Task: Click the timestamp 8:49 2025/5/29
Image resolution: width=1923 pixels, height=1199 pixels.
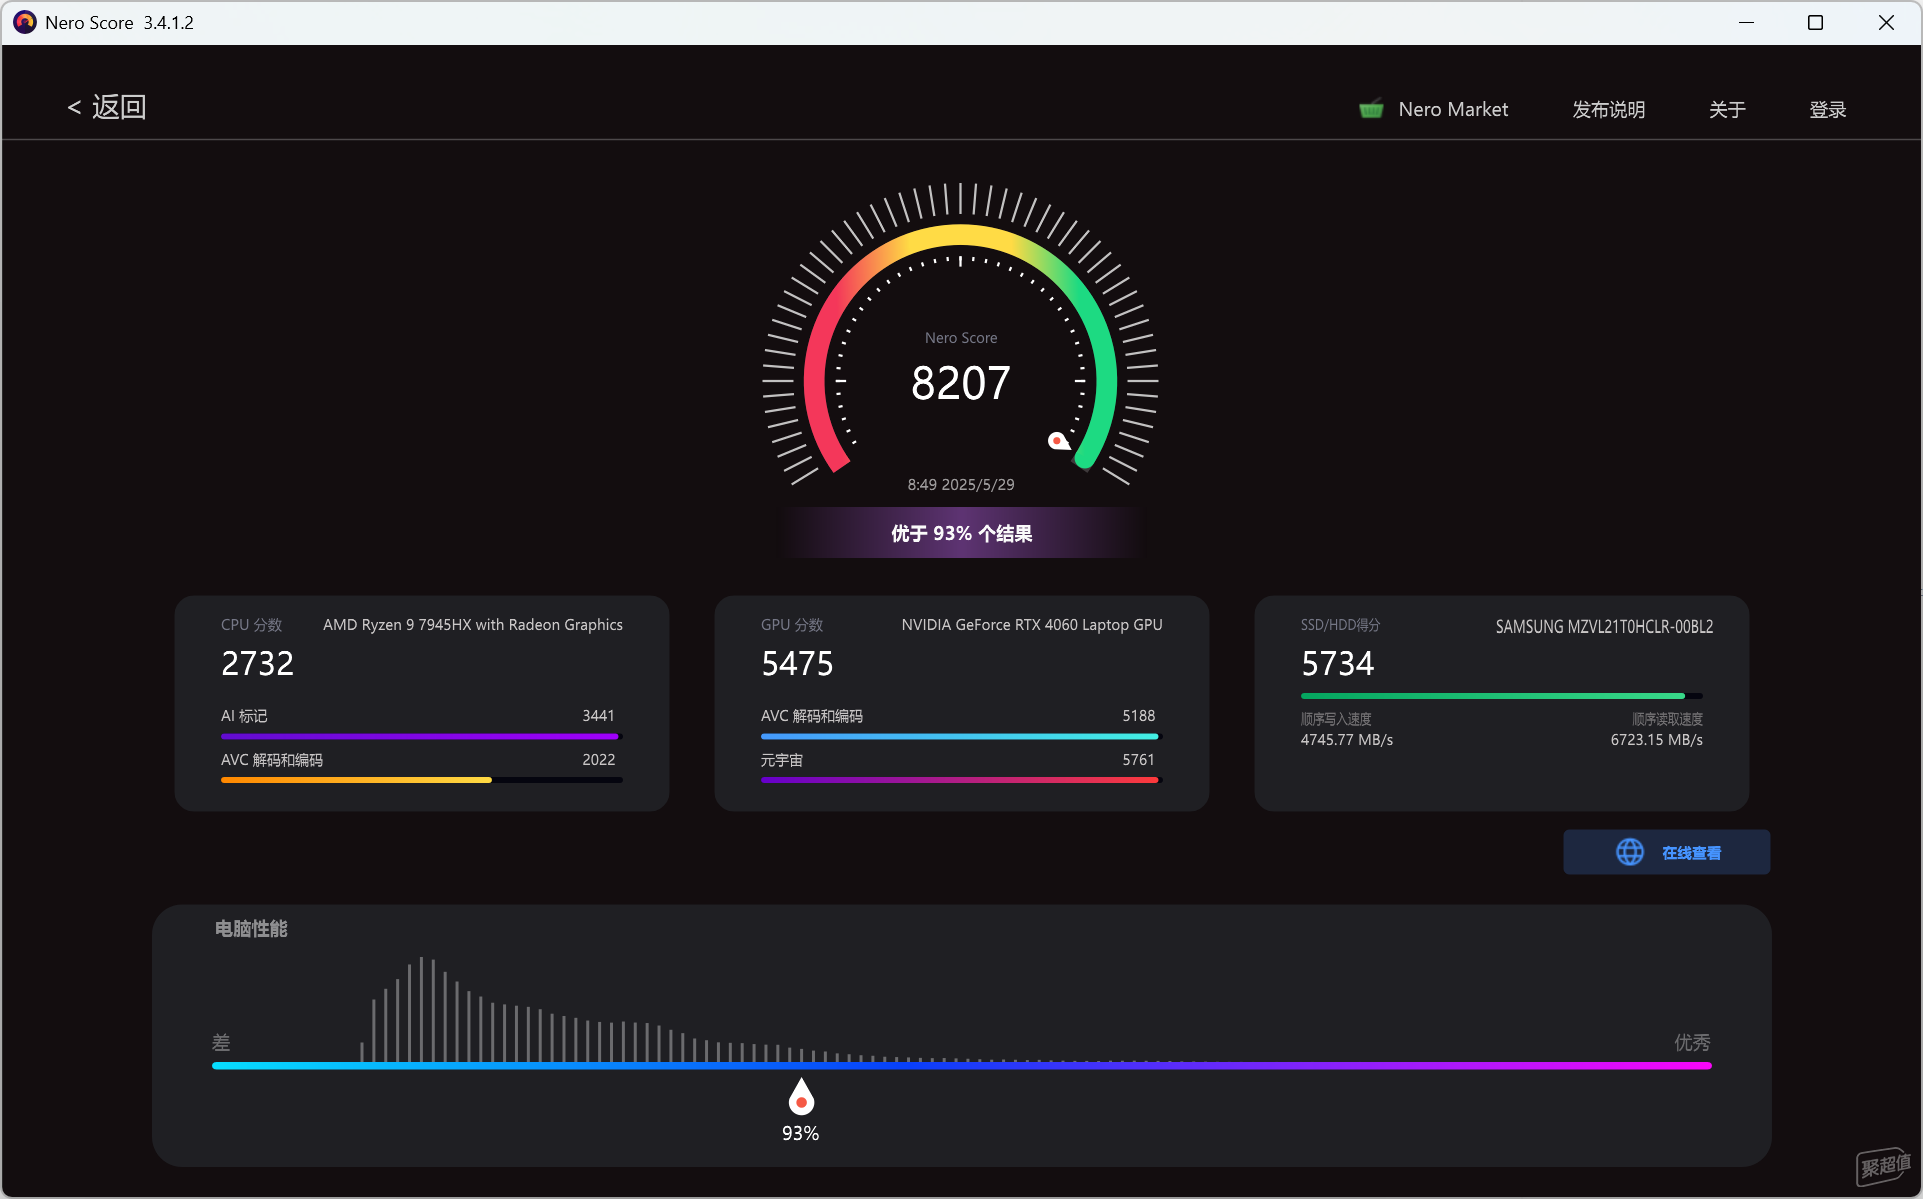Action: coord(961,484)
